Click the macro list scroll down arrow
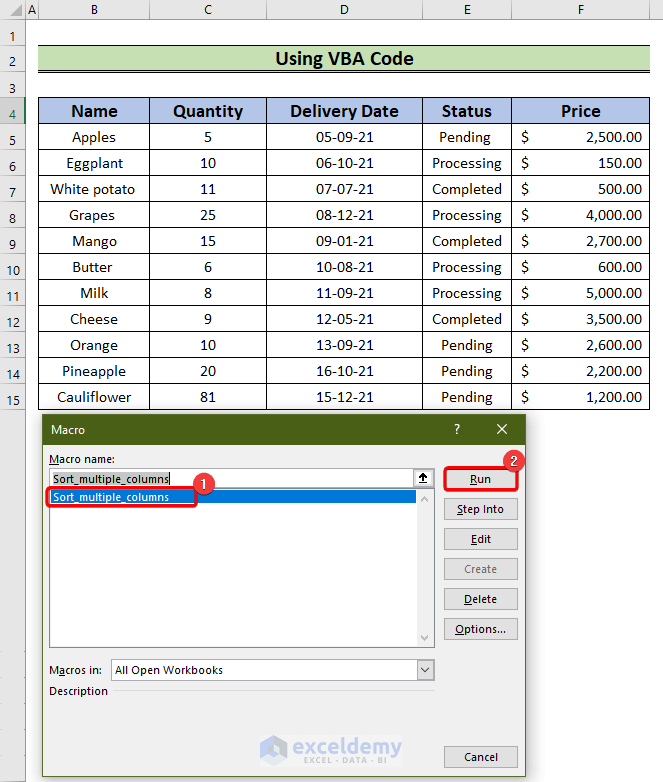The width and height of the screenshot is (663, 782). 425,637
